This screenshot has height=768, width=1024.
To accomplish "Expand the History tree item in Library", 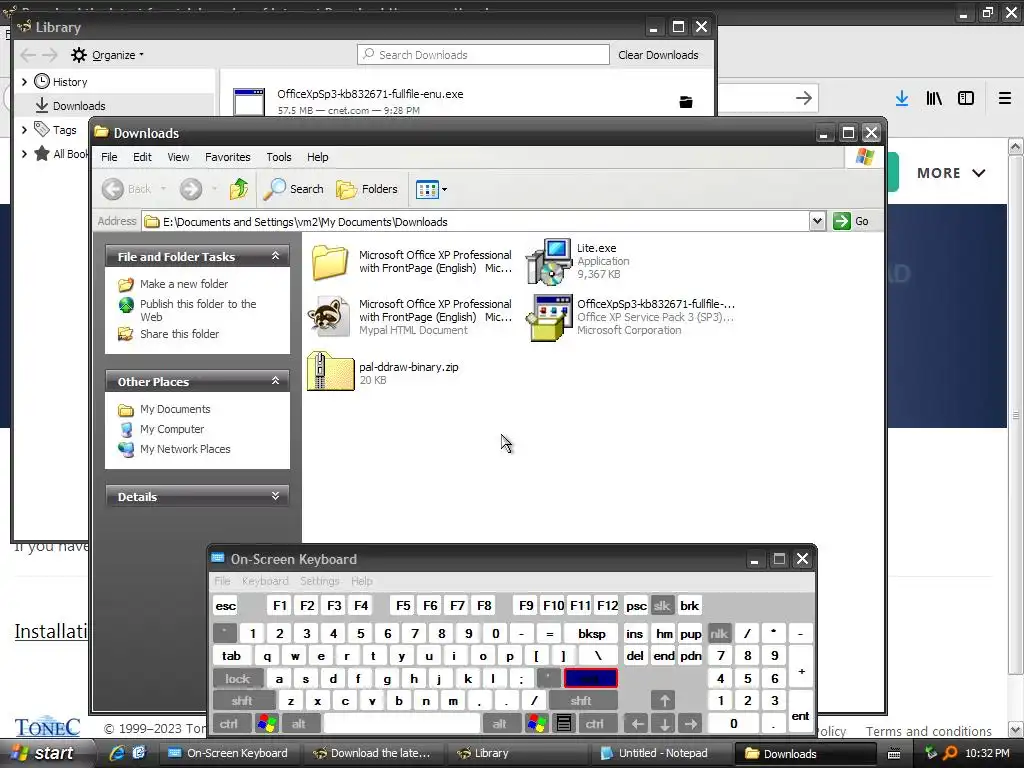I will pos(24,82).
